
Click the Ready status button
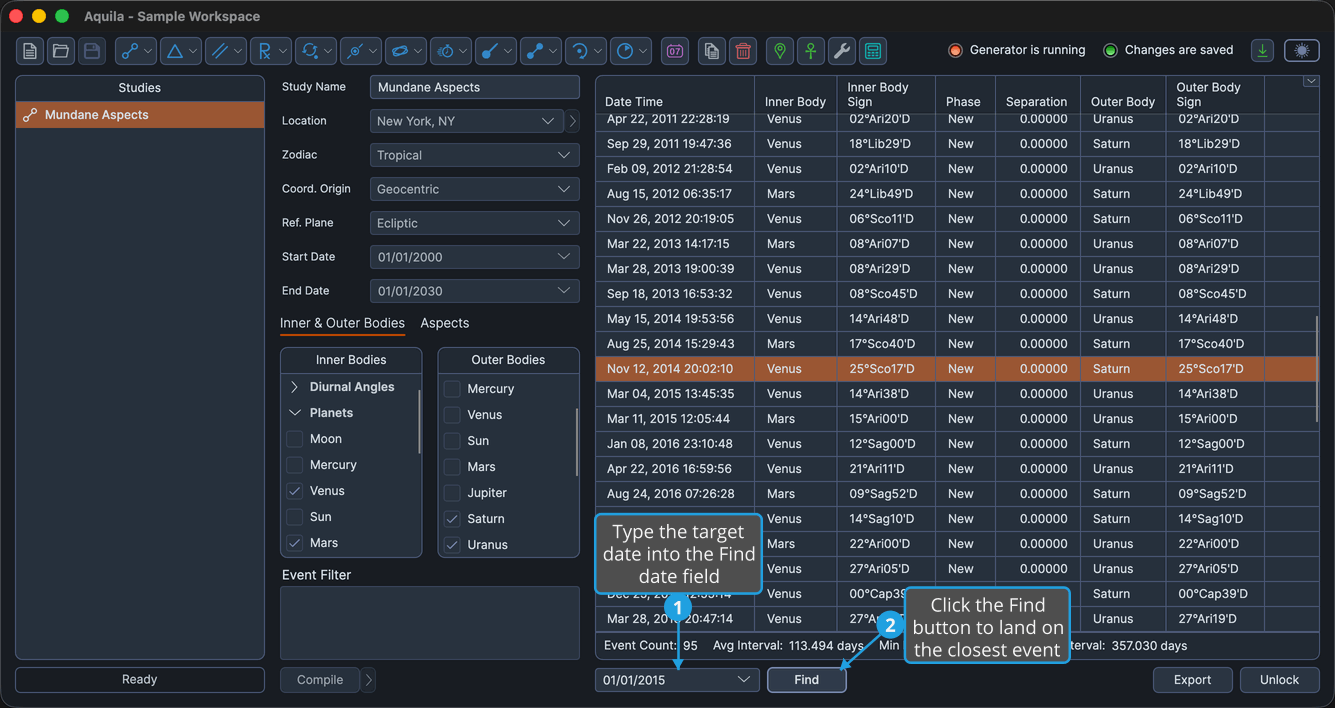tap(140, 680)
